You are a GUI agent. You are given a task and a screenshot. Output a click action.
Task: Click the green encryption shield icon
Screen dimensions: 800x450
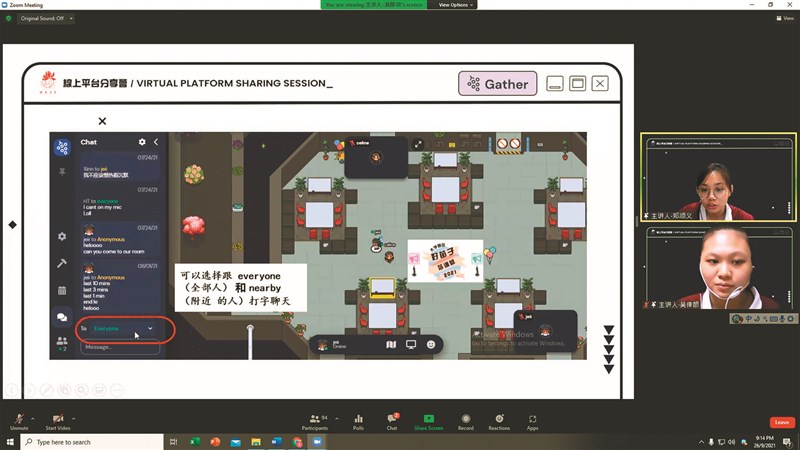[8, 18]
